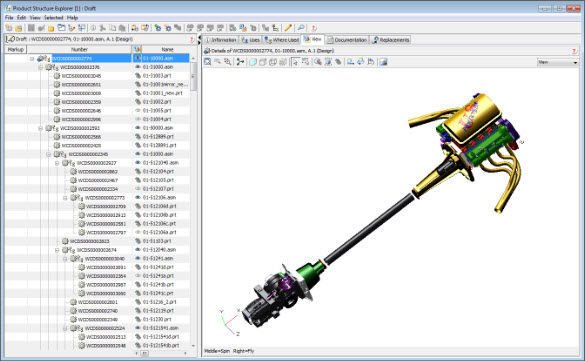Click the branching section-cut icon in viewer toolbar
585x361 pixels.
[240, 62]
